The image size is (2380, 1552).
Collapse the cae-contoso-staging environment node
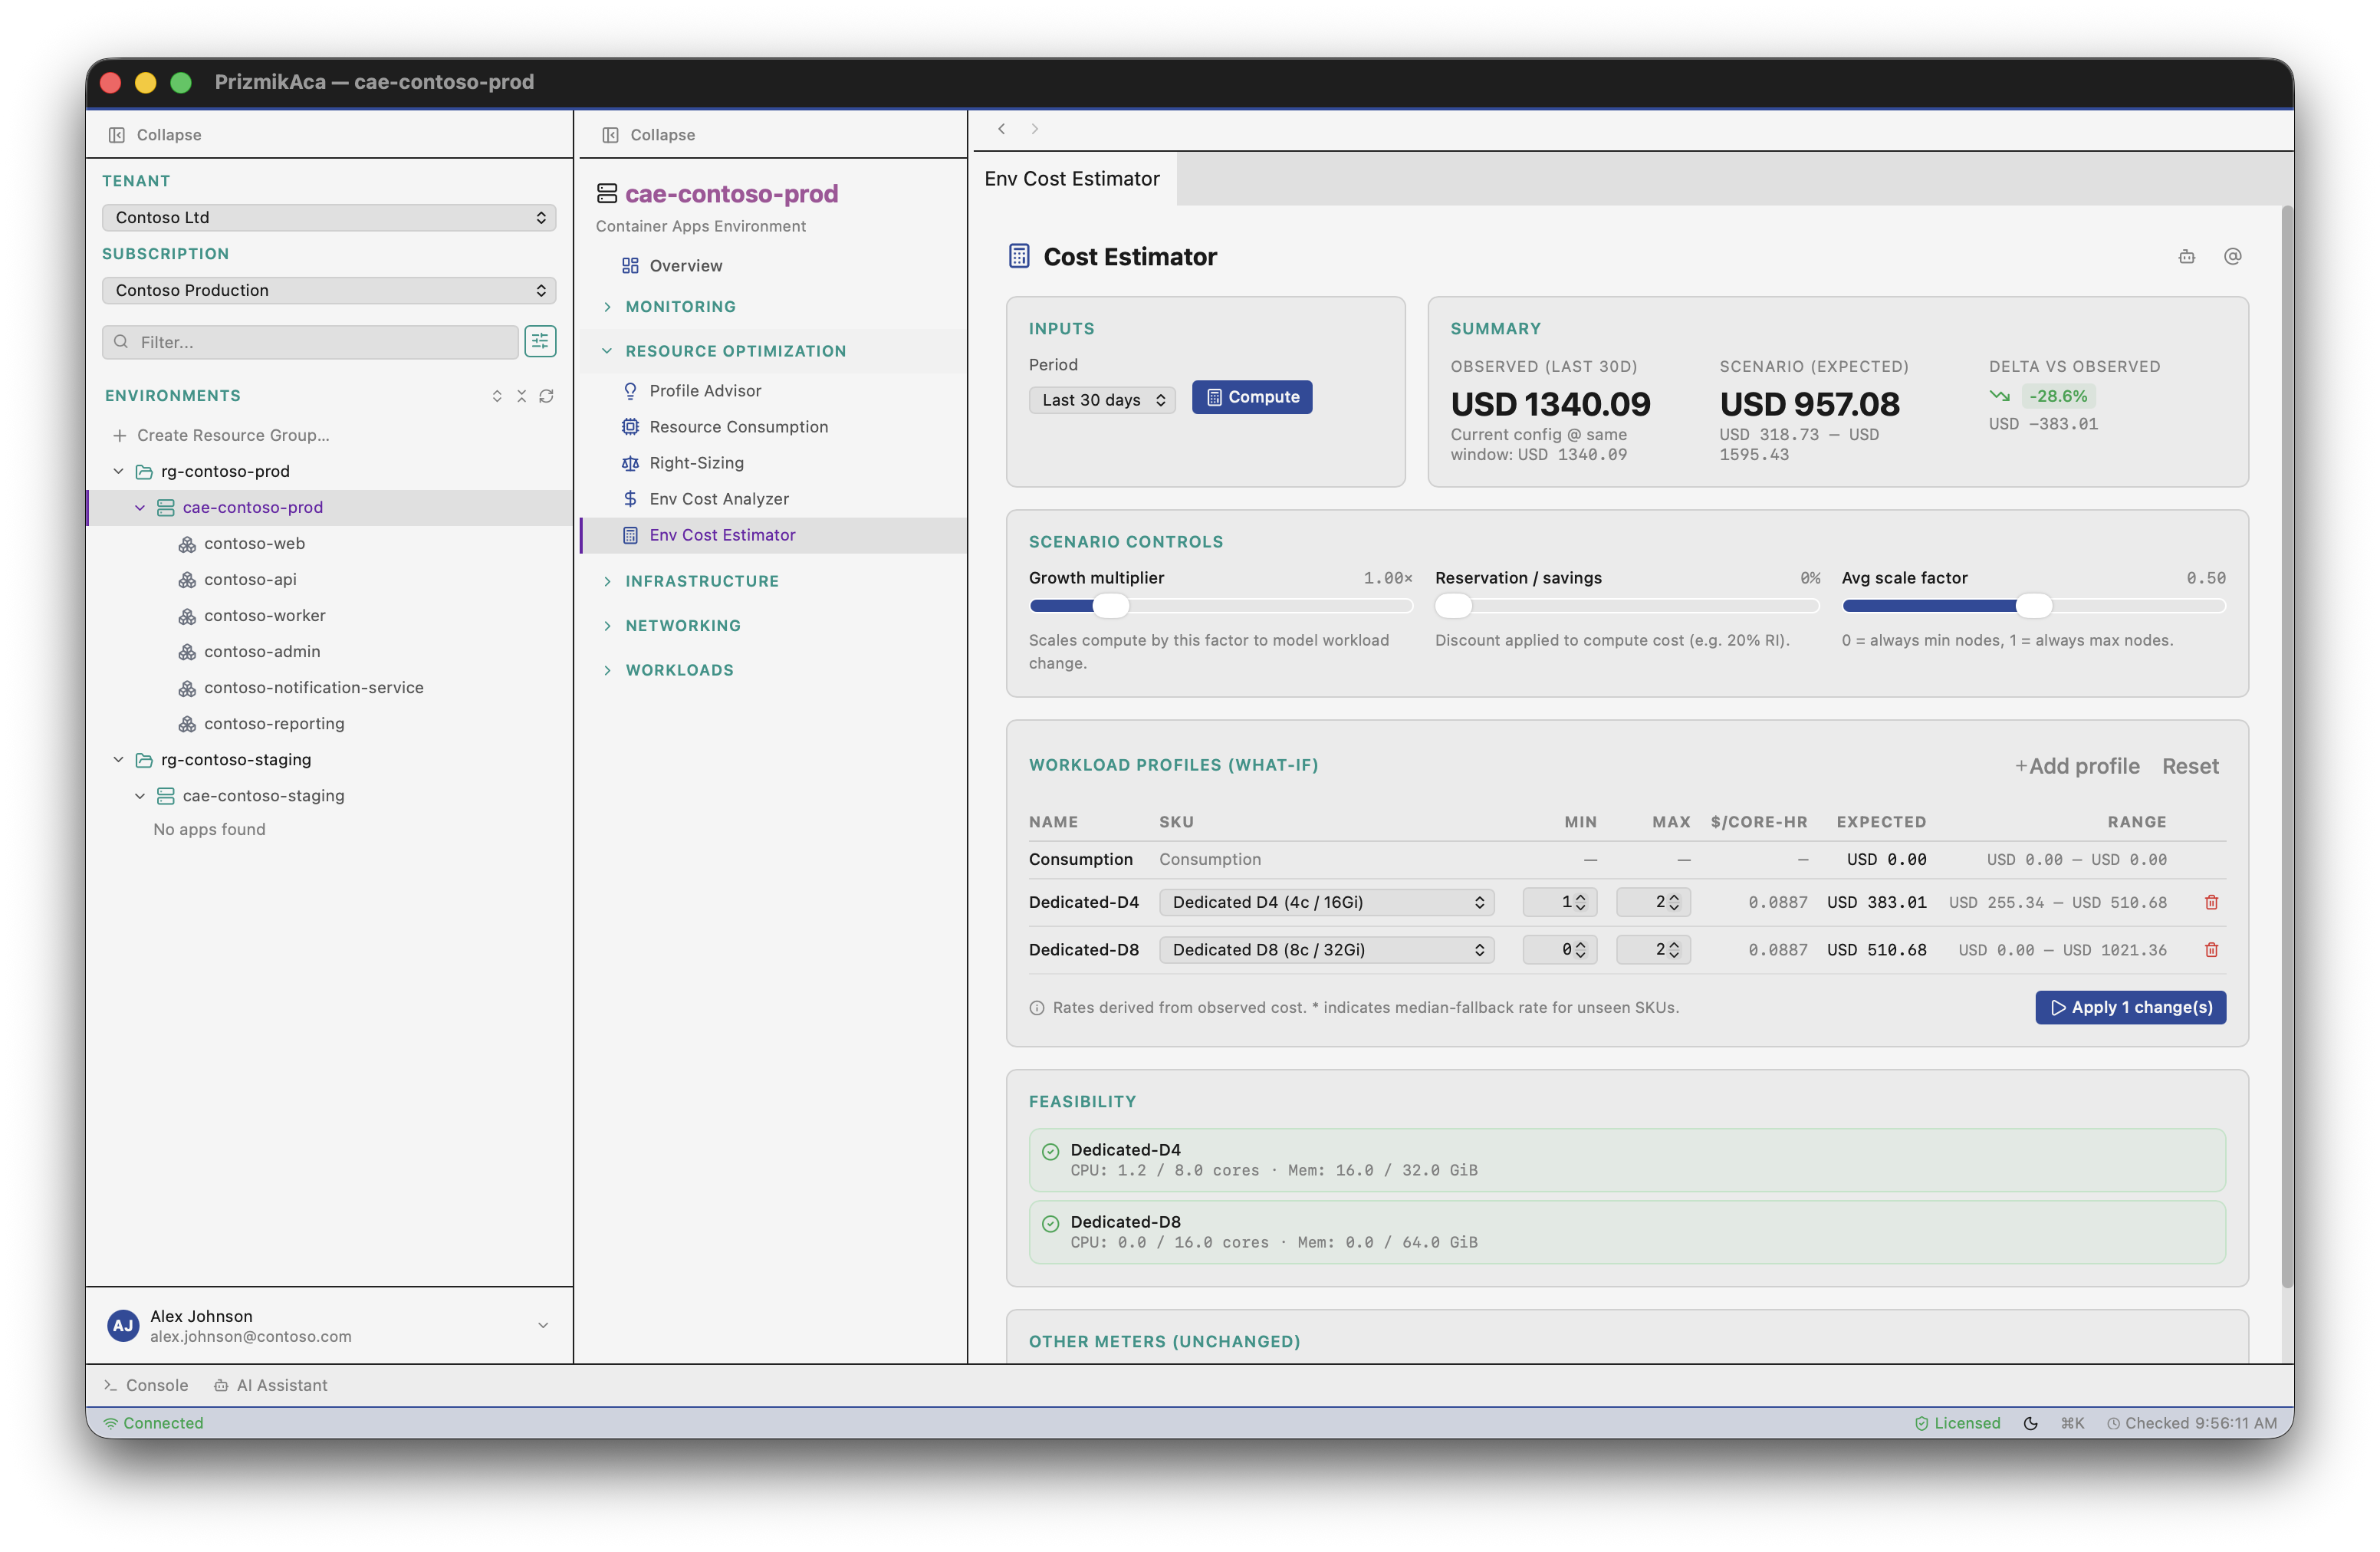click(140, 796)
